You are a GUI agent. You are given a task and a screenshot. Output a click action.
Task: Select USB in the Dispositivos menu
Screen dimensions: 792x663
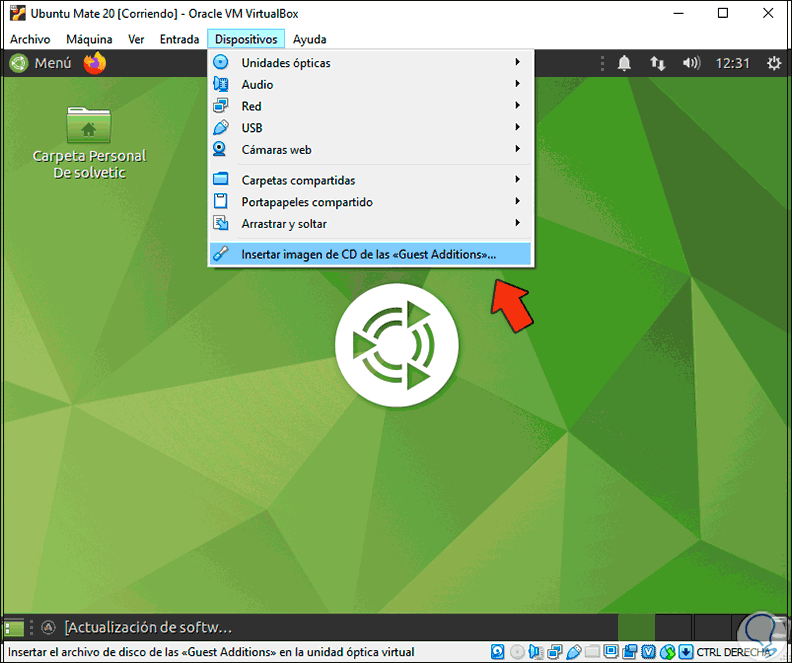pyautogui.click(x=371, y=128)
